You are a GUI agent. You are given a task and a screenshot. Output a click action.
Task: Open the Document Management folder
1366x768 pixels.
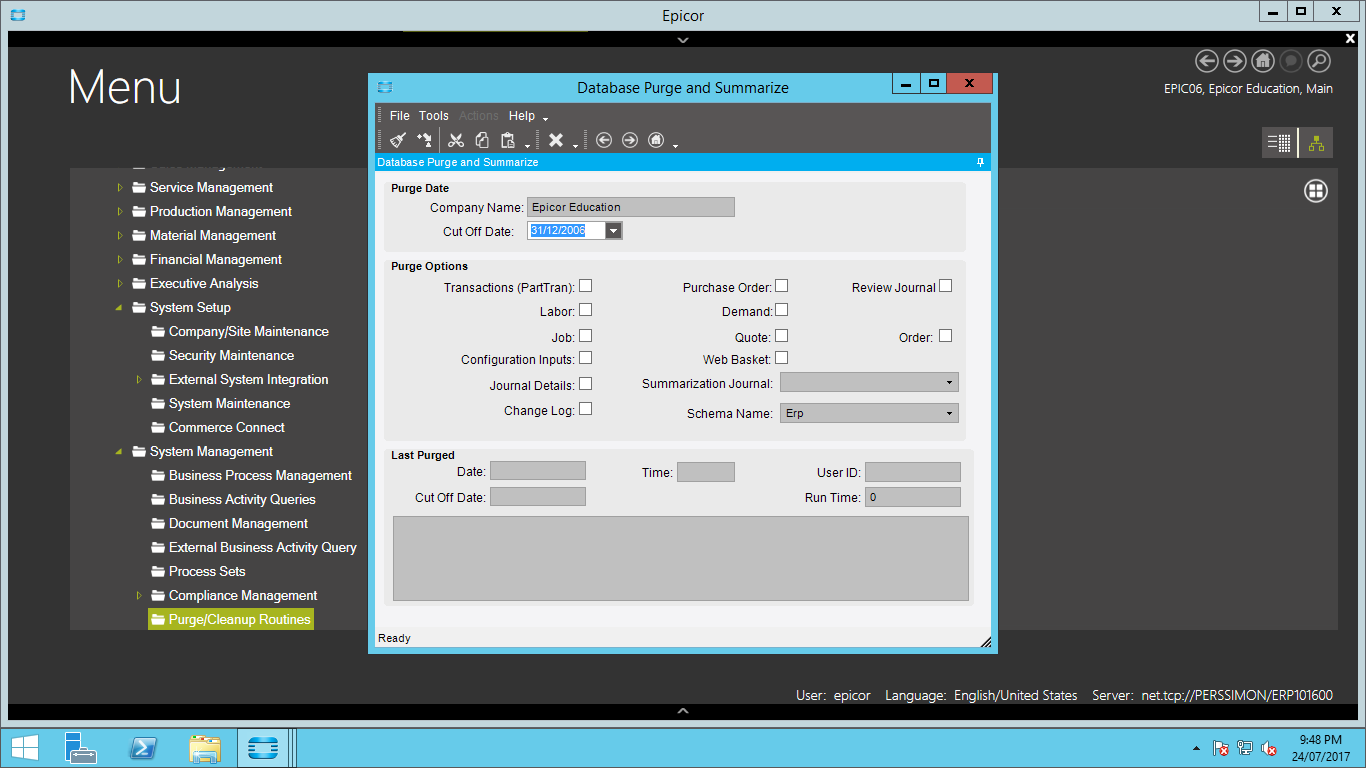click(230, 523)
